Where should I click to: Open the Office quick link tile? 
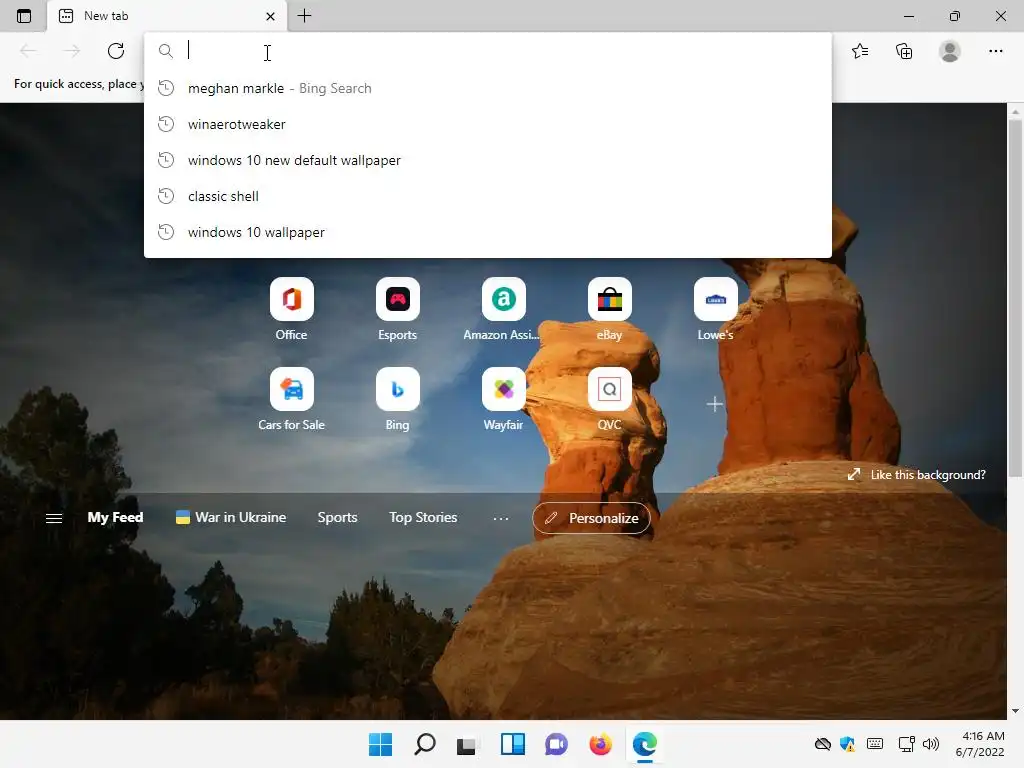291,299
